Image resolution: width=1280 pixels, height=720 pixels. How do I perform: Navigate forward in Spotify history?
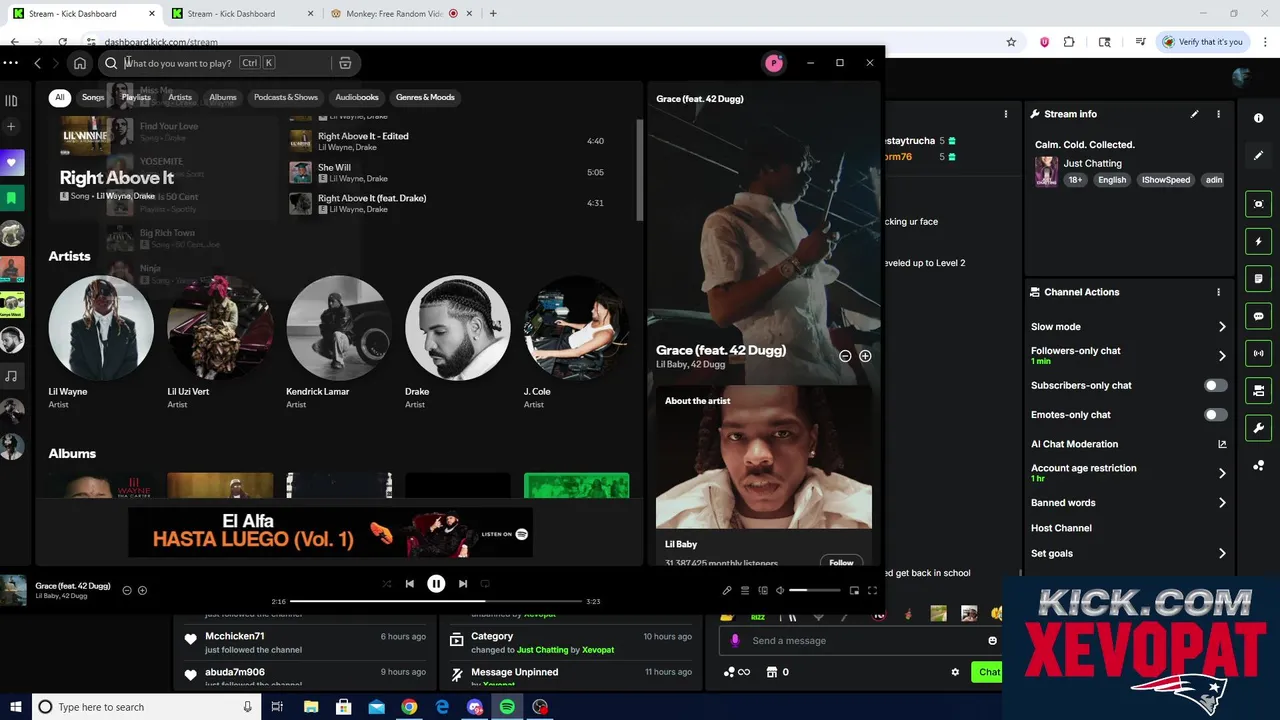56,63
